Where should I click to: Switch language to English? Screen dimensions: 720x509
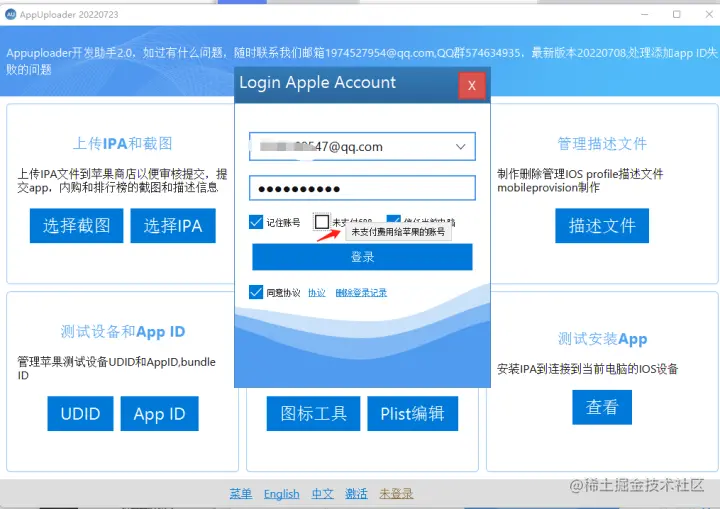281,494
